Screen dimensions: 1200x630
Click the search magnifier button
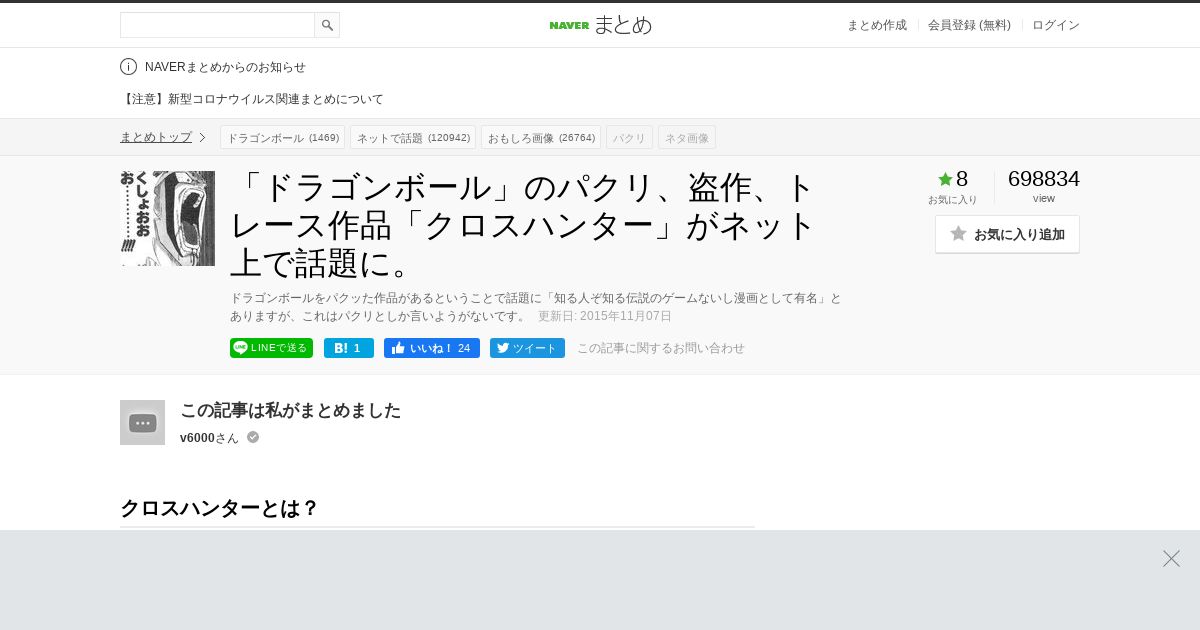tap(327, 25)
